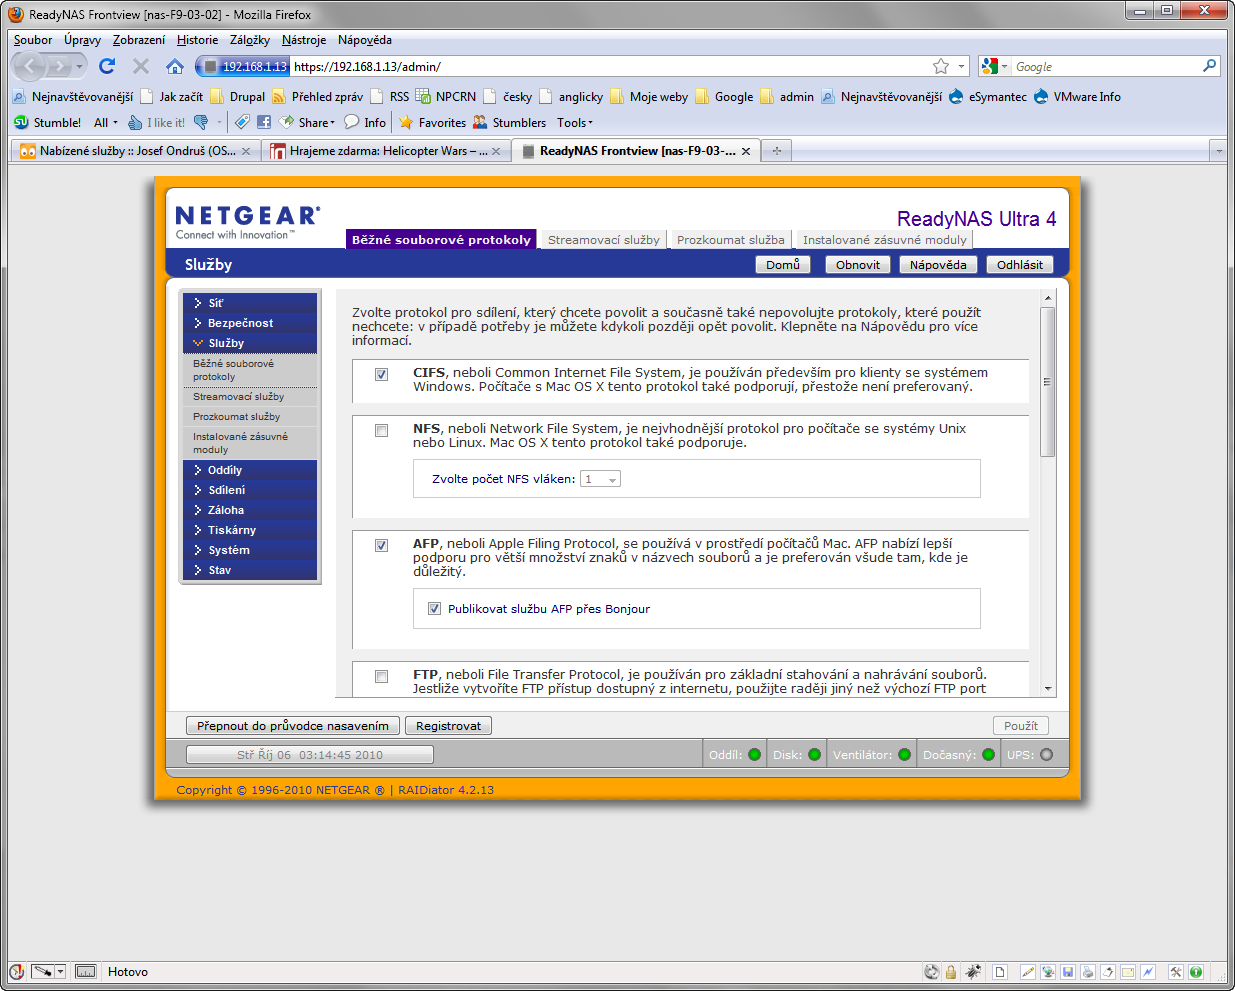Disable the CIFS protocol checkbox
The image size is (1235, 991).
tap(381, 374)
